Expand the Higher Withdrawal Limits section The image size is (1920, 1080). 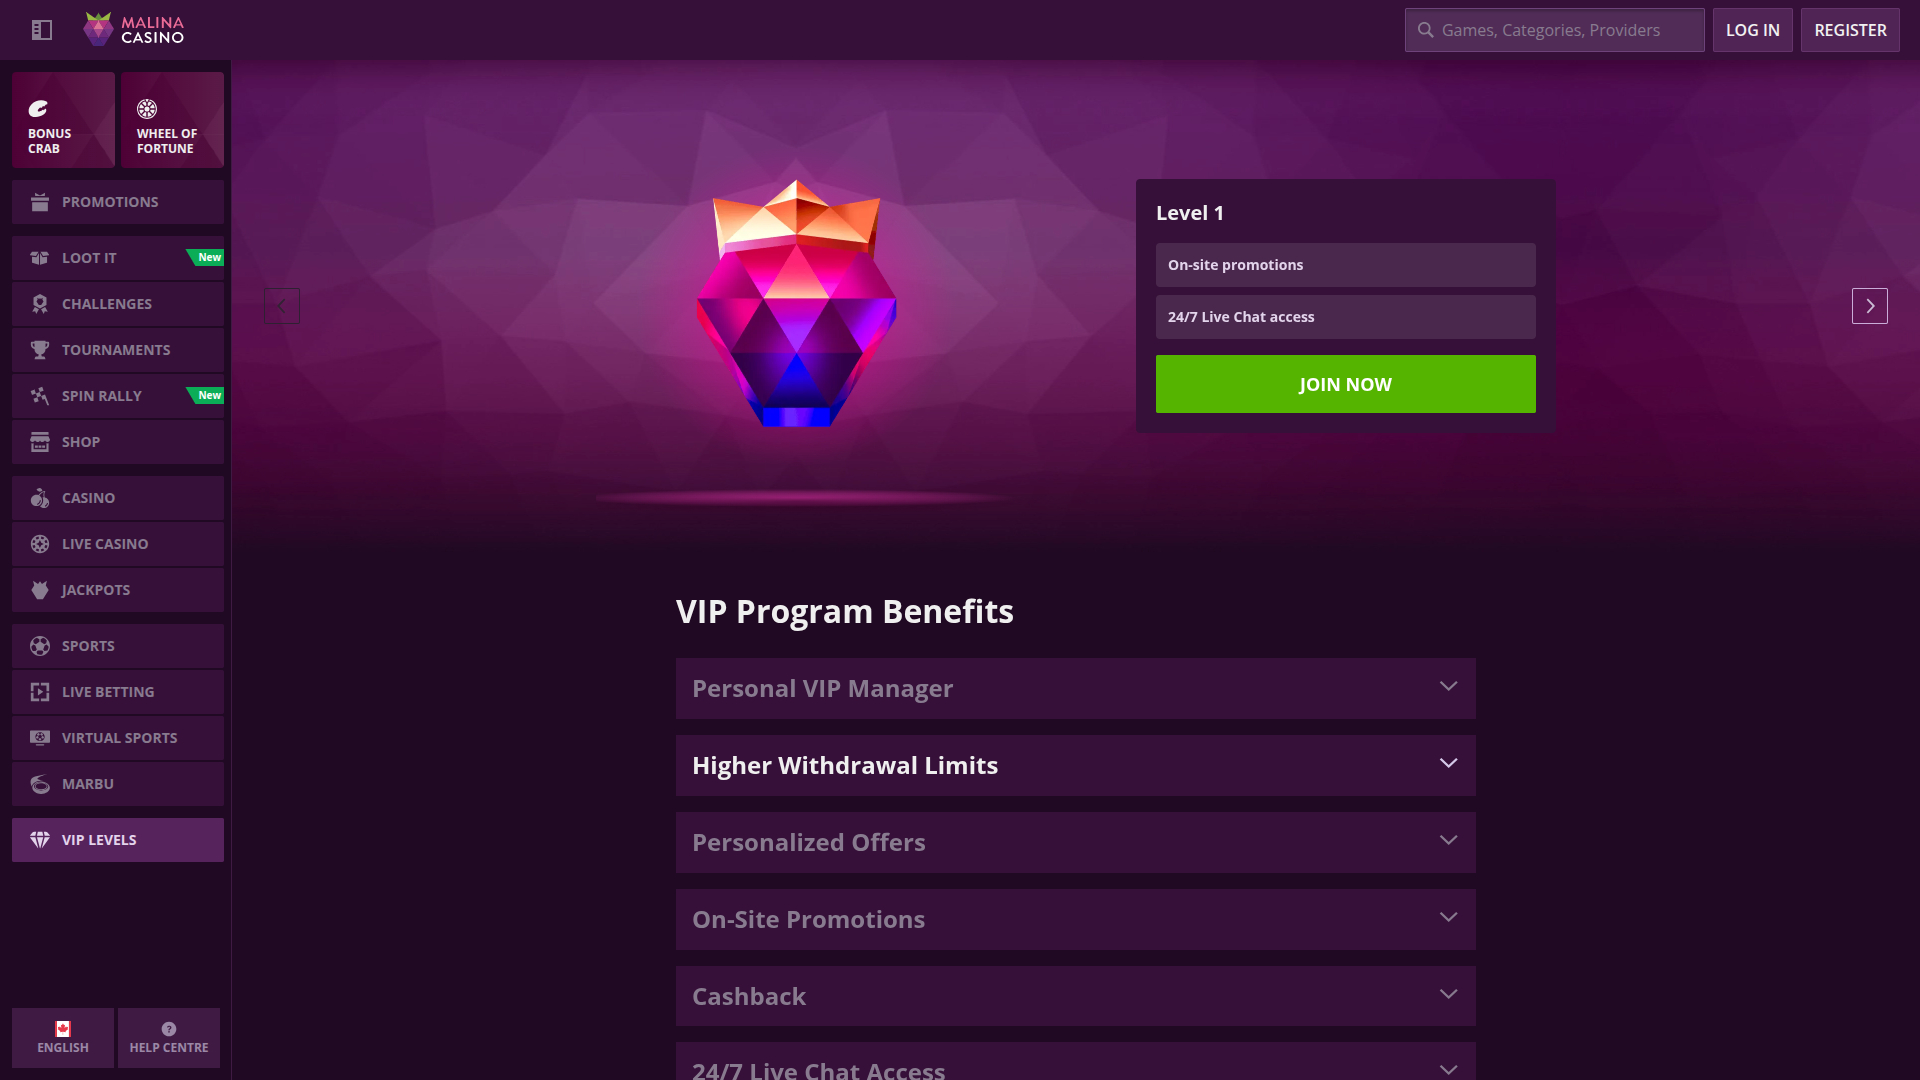tap(1076, 765)
